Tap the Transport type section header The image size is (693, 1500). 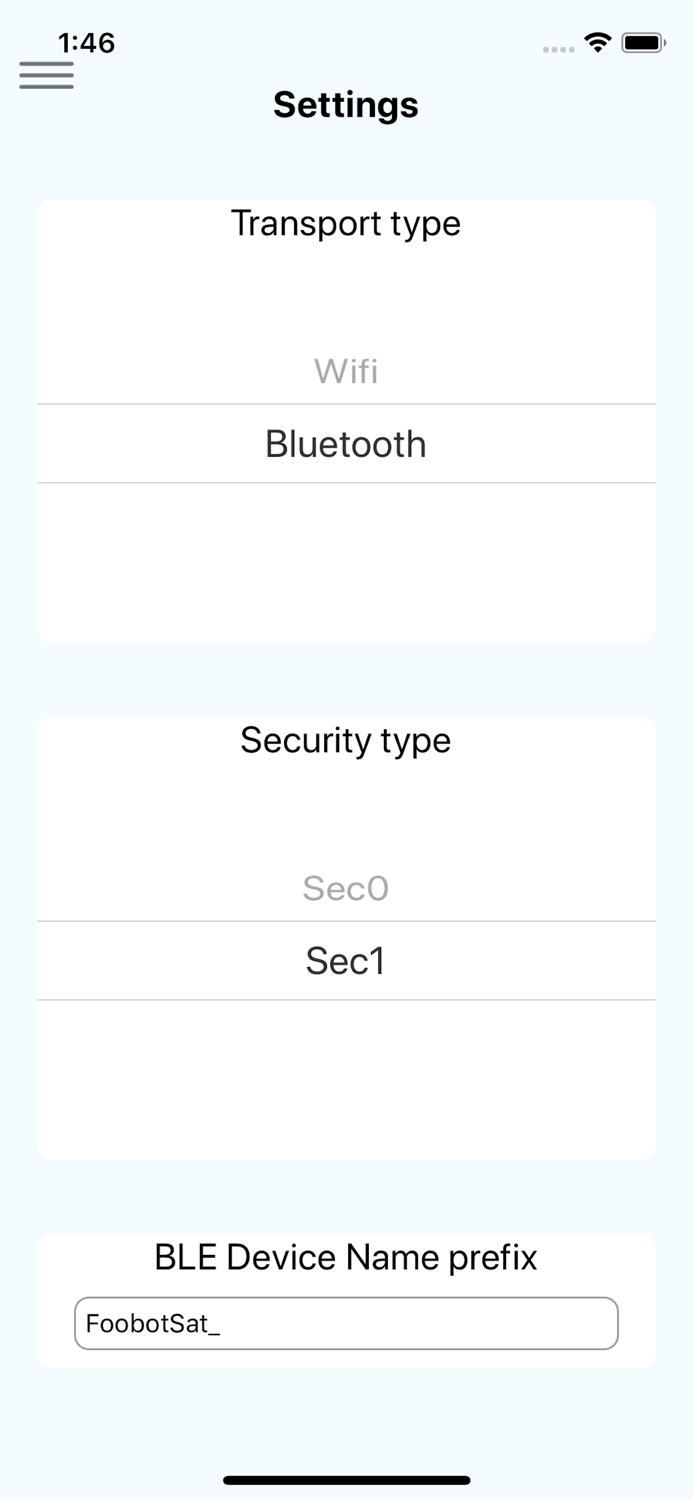pos(346,224)
